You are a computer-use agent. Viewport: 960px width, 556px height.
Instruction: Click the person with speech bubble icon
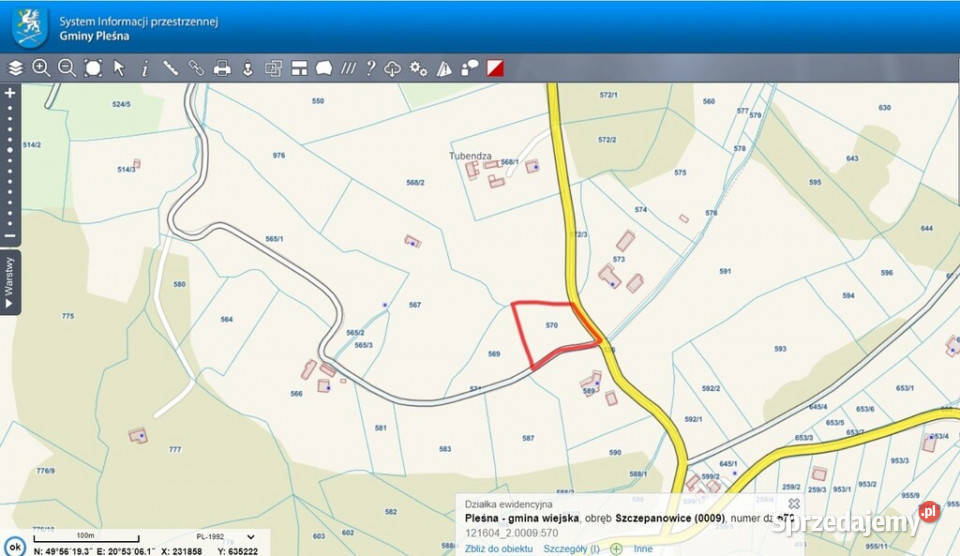(x=470, y=68)
